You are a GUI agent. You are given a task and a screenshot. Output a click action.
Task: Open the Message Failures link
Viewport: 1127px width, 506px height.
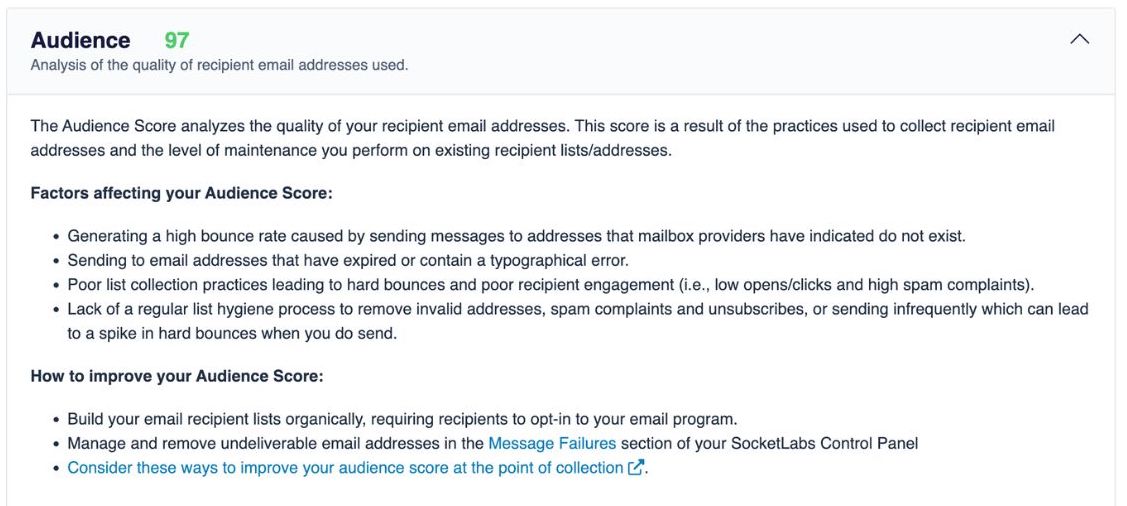(552, 443)
